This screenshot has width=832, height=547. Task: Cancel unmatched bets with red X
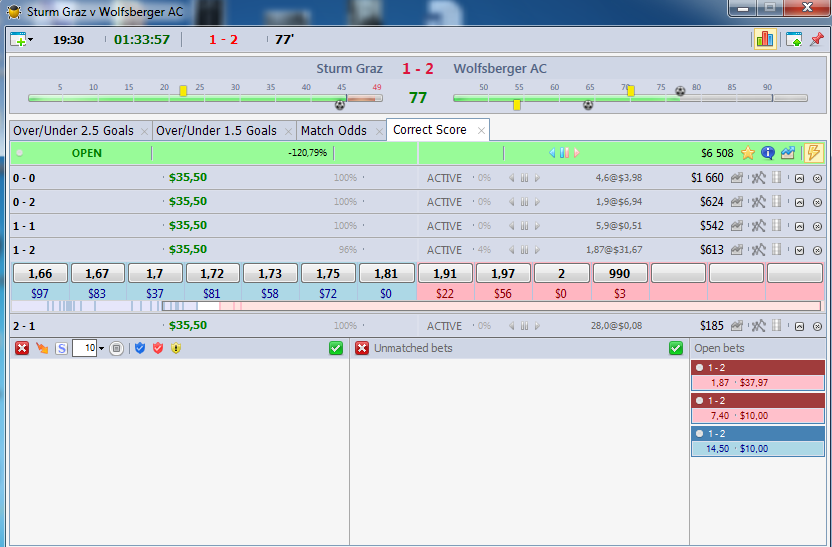[x=362, y=348]
